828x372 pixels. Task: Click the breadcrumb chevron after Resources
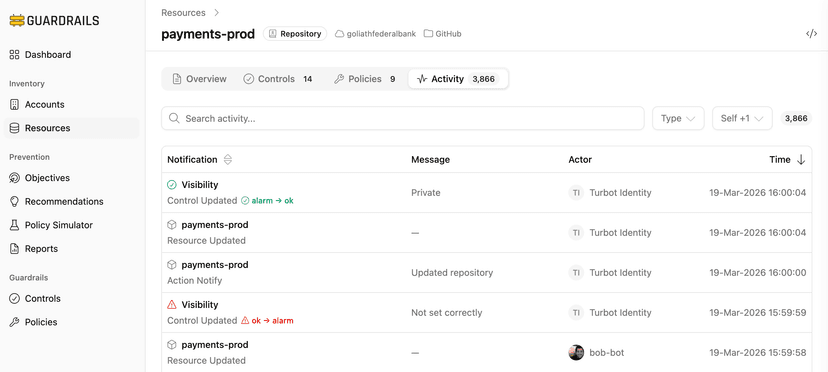click(x=217, y=13)
